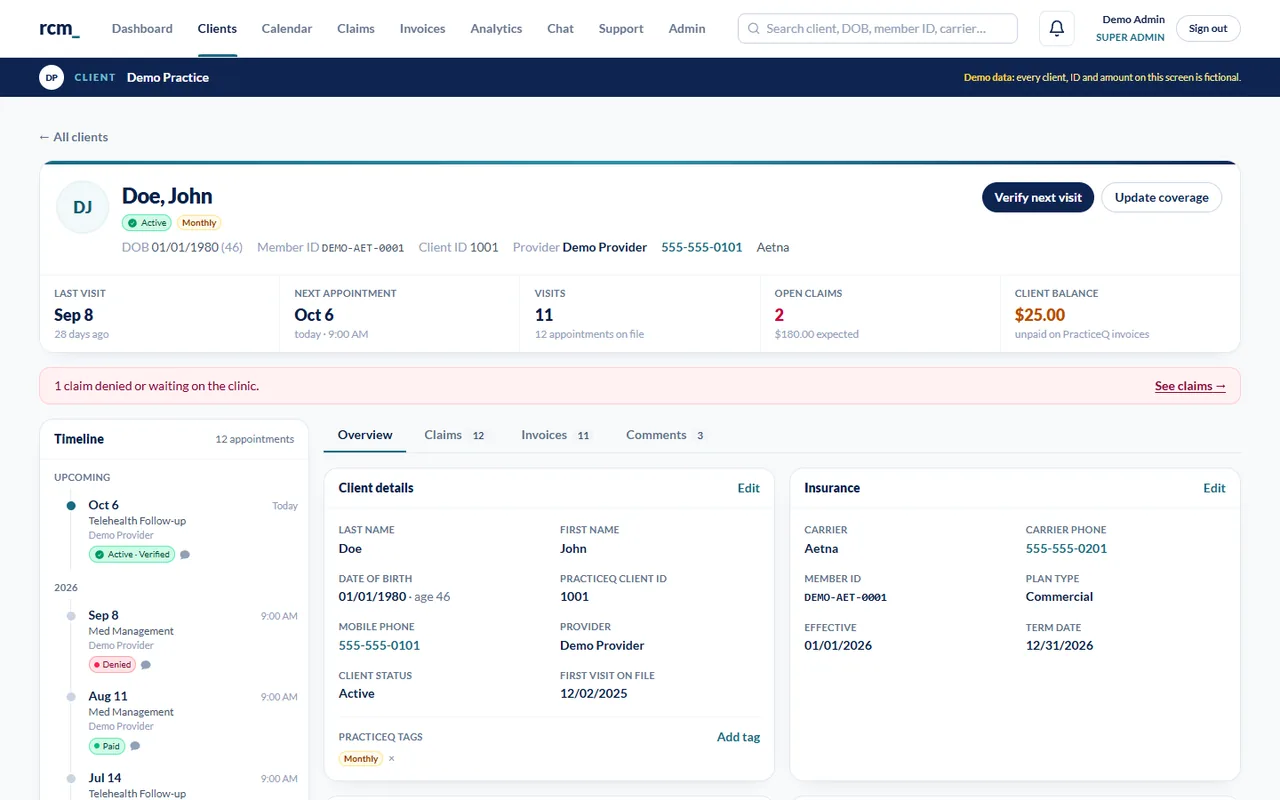Click the term date 12/31/2026
1280x800 pixels.
point(1059,645)
